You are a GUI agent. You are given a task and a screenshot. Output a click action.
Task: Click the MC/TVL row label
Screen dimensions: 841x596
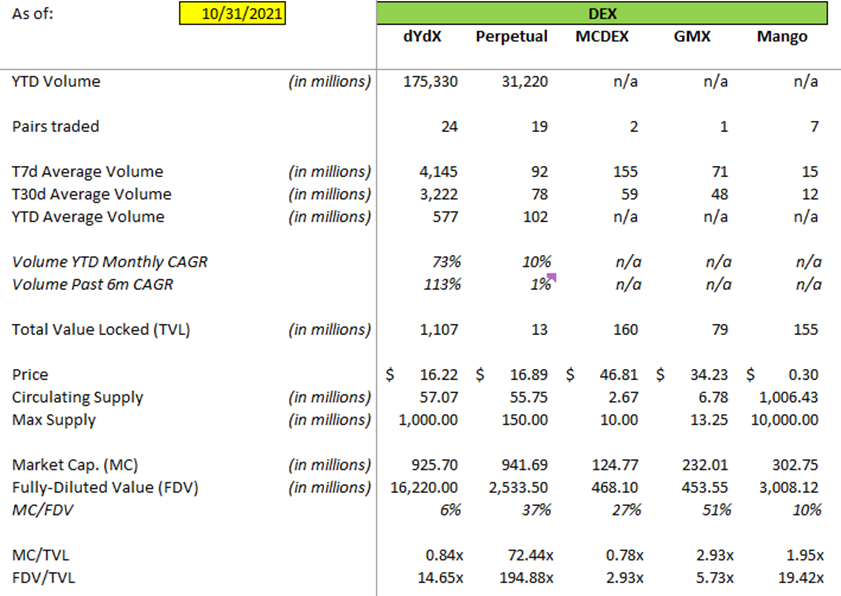[x=40, y=555]
